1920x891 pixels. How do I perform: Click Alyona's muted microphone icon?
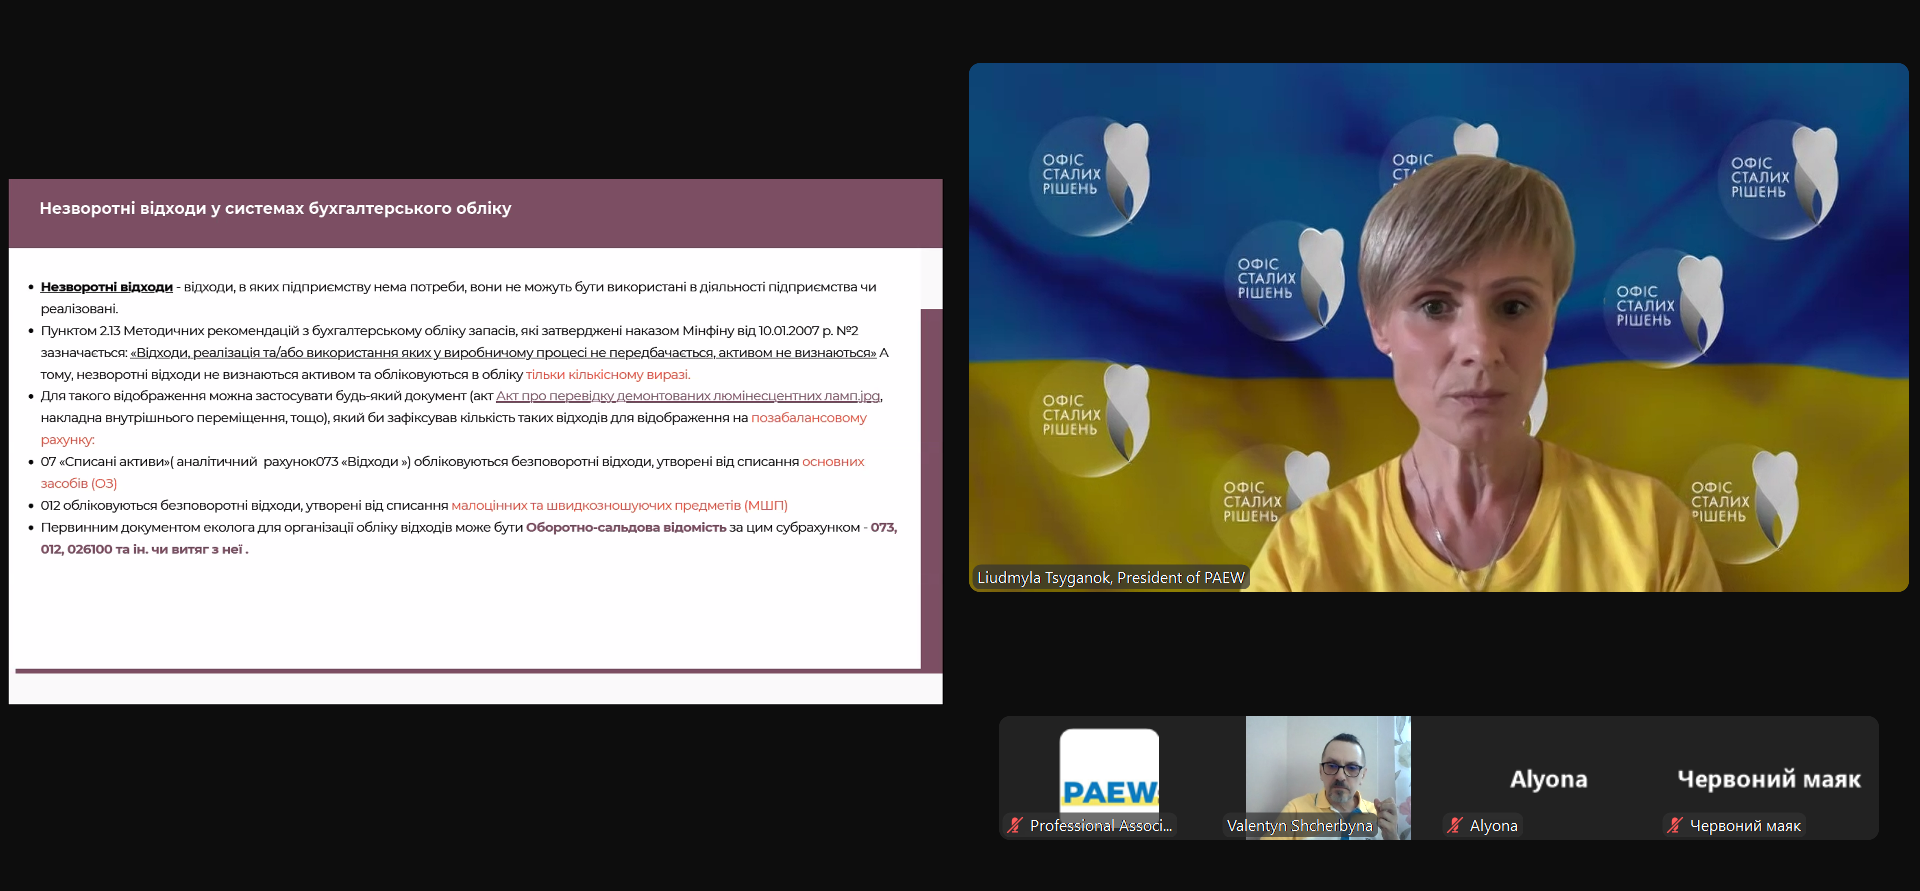1455,826
